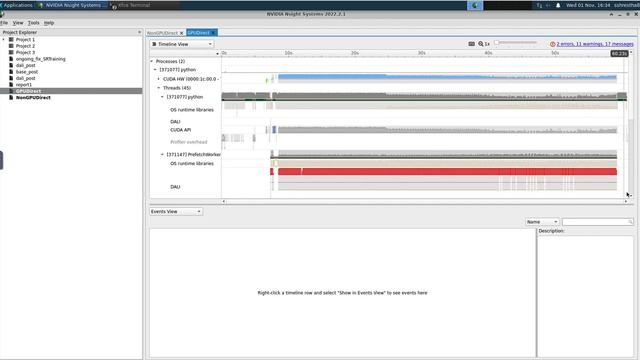
Task: Select the GPUDirect report tab
Action: tap(199, 33)
